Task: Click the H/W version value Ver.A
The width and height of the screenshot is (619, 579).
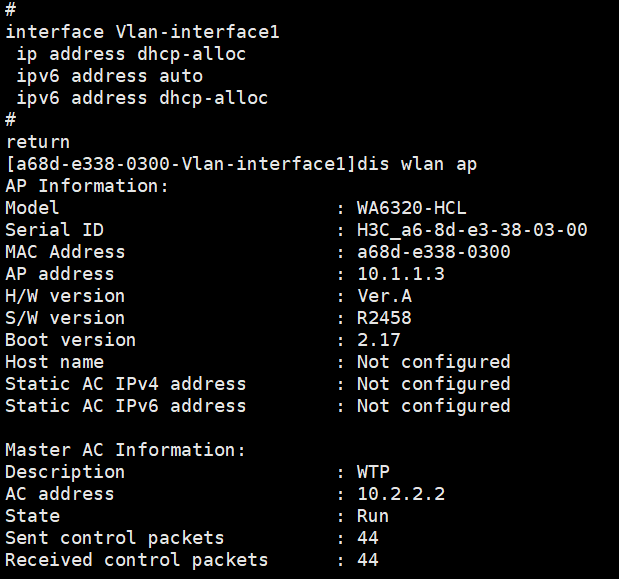Action: (384, 296)
